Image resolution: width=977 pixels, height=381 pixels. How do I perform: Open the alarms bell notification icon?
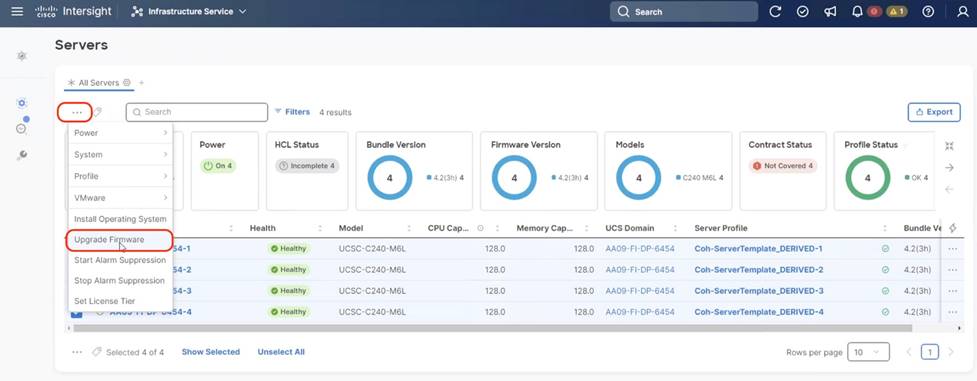[857, 11]
